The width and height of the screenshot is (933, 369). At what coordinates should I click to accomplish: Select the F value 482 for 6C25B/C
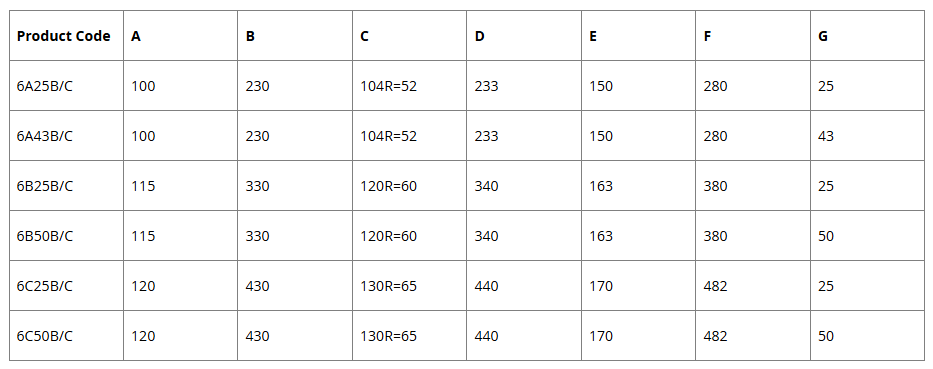tap(715, 286)
